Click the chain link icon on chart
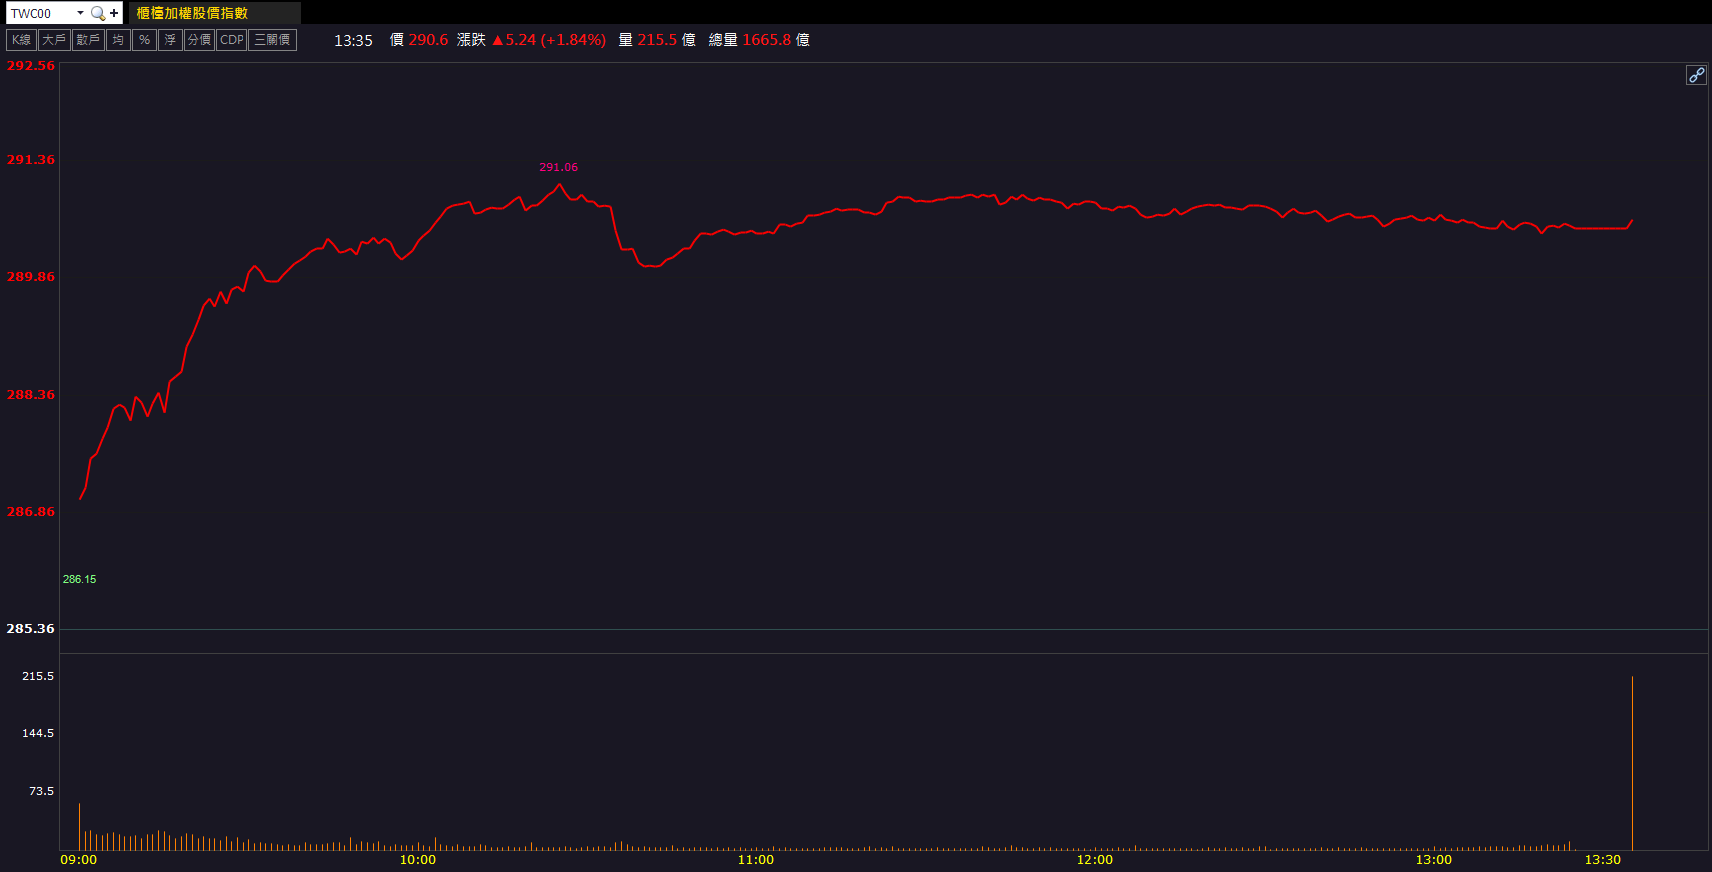Image resolution: width=1712 pixels, height=872 pixels. click(x=1696, y=75)
